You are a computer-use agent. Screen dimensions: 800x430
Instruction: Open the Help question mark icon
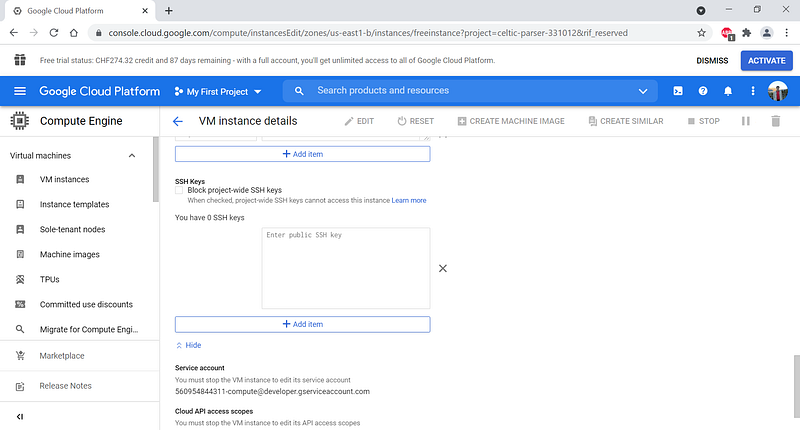click(703, 91)
